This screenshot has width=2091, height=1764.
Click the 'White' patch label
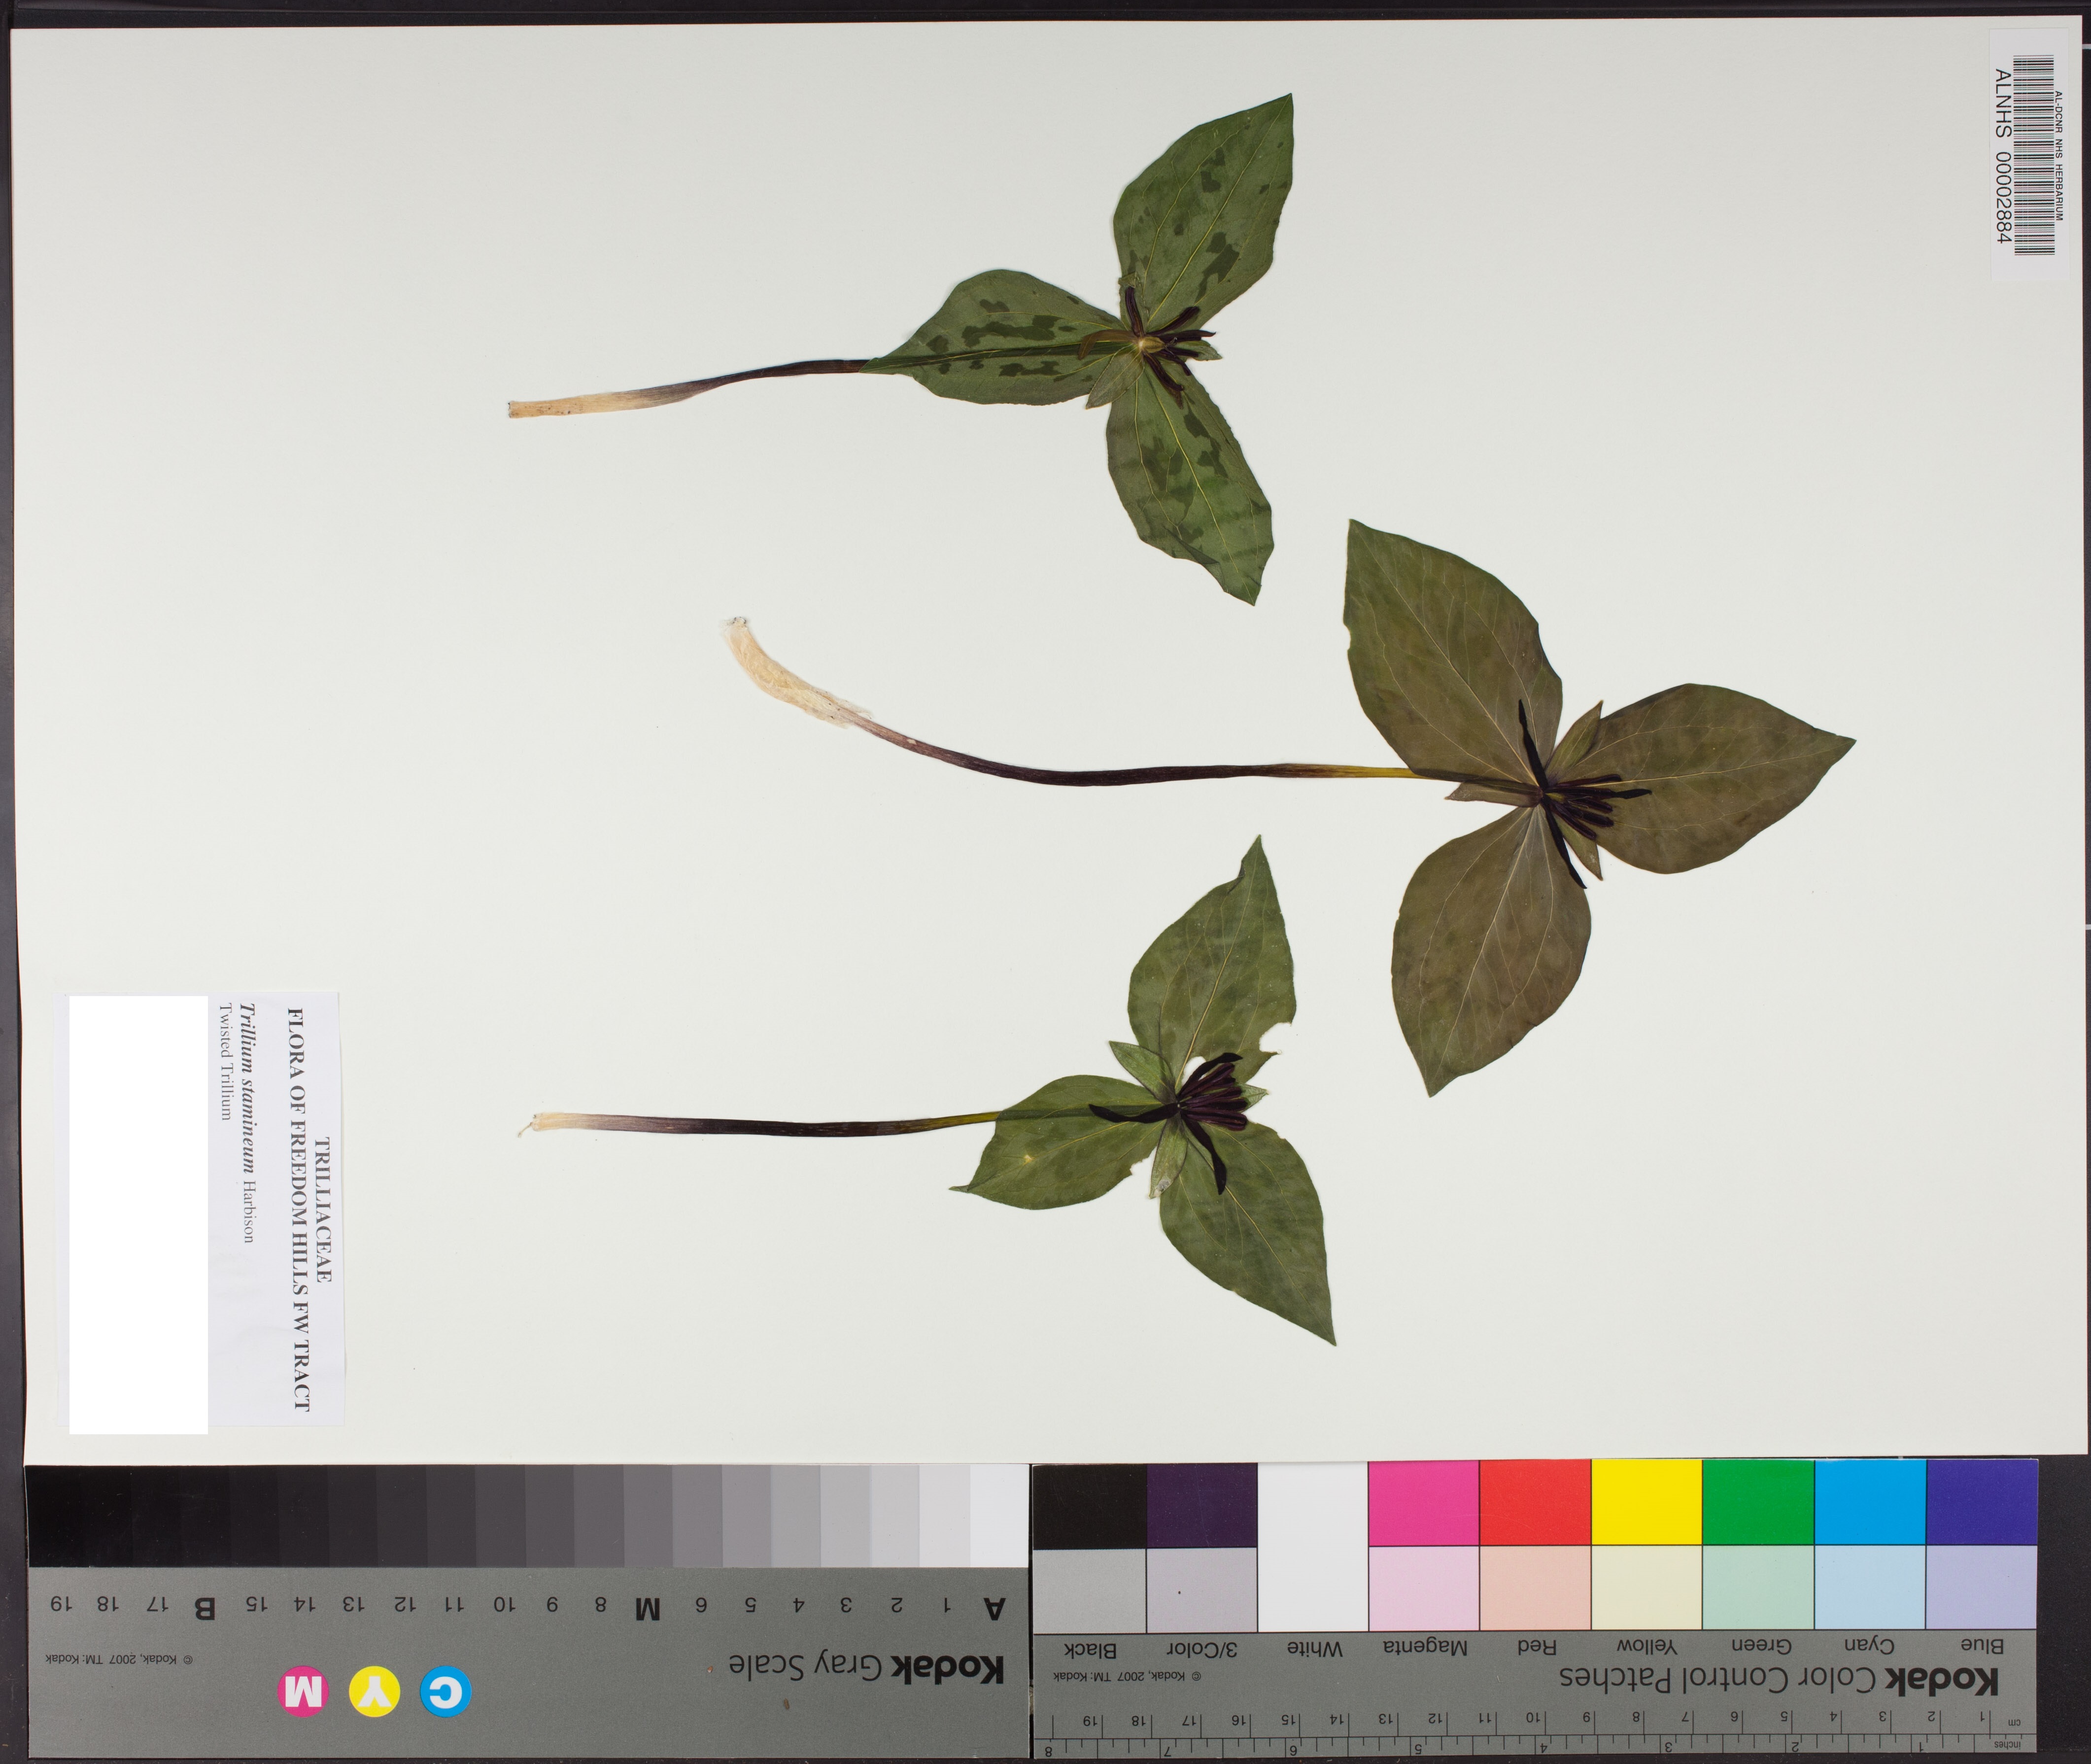(1314, 1648)
